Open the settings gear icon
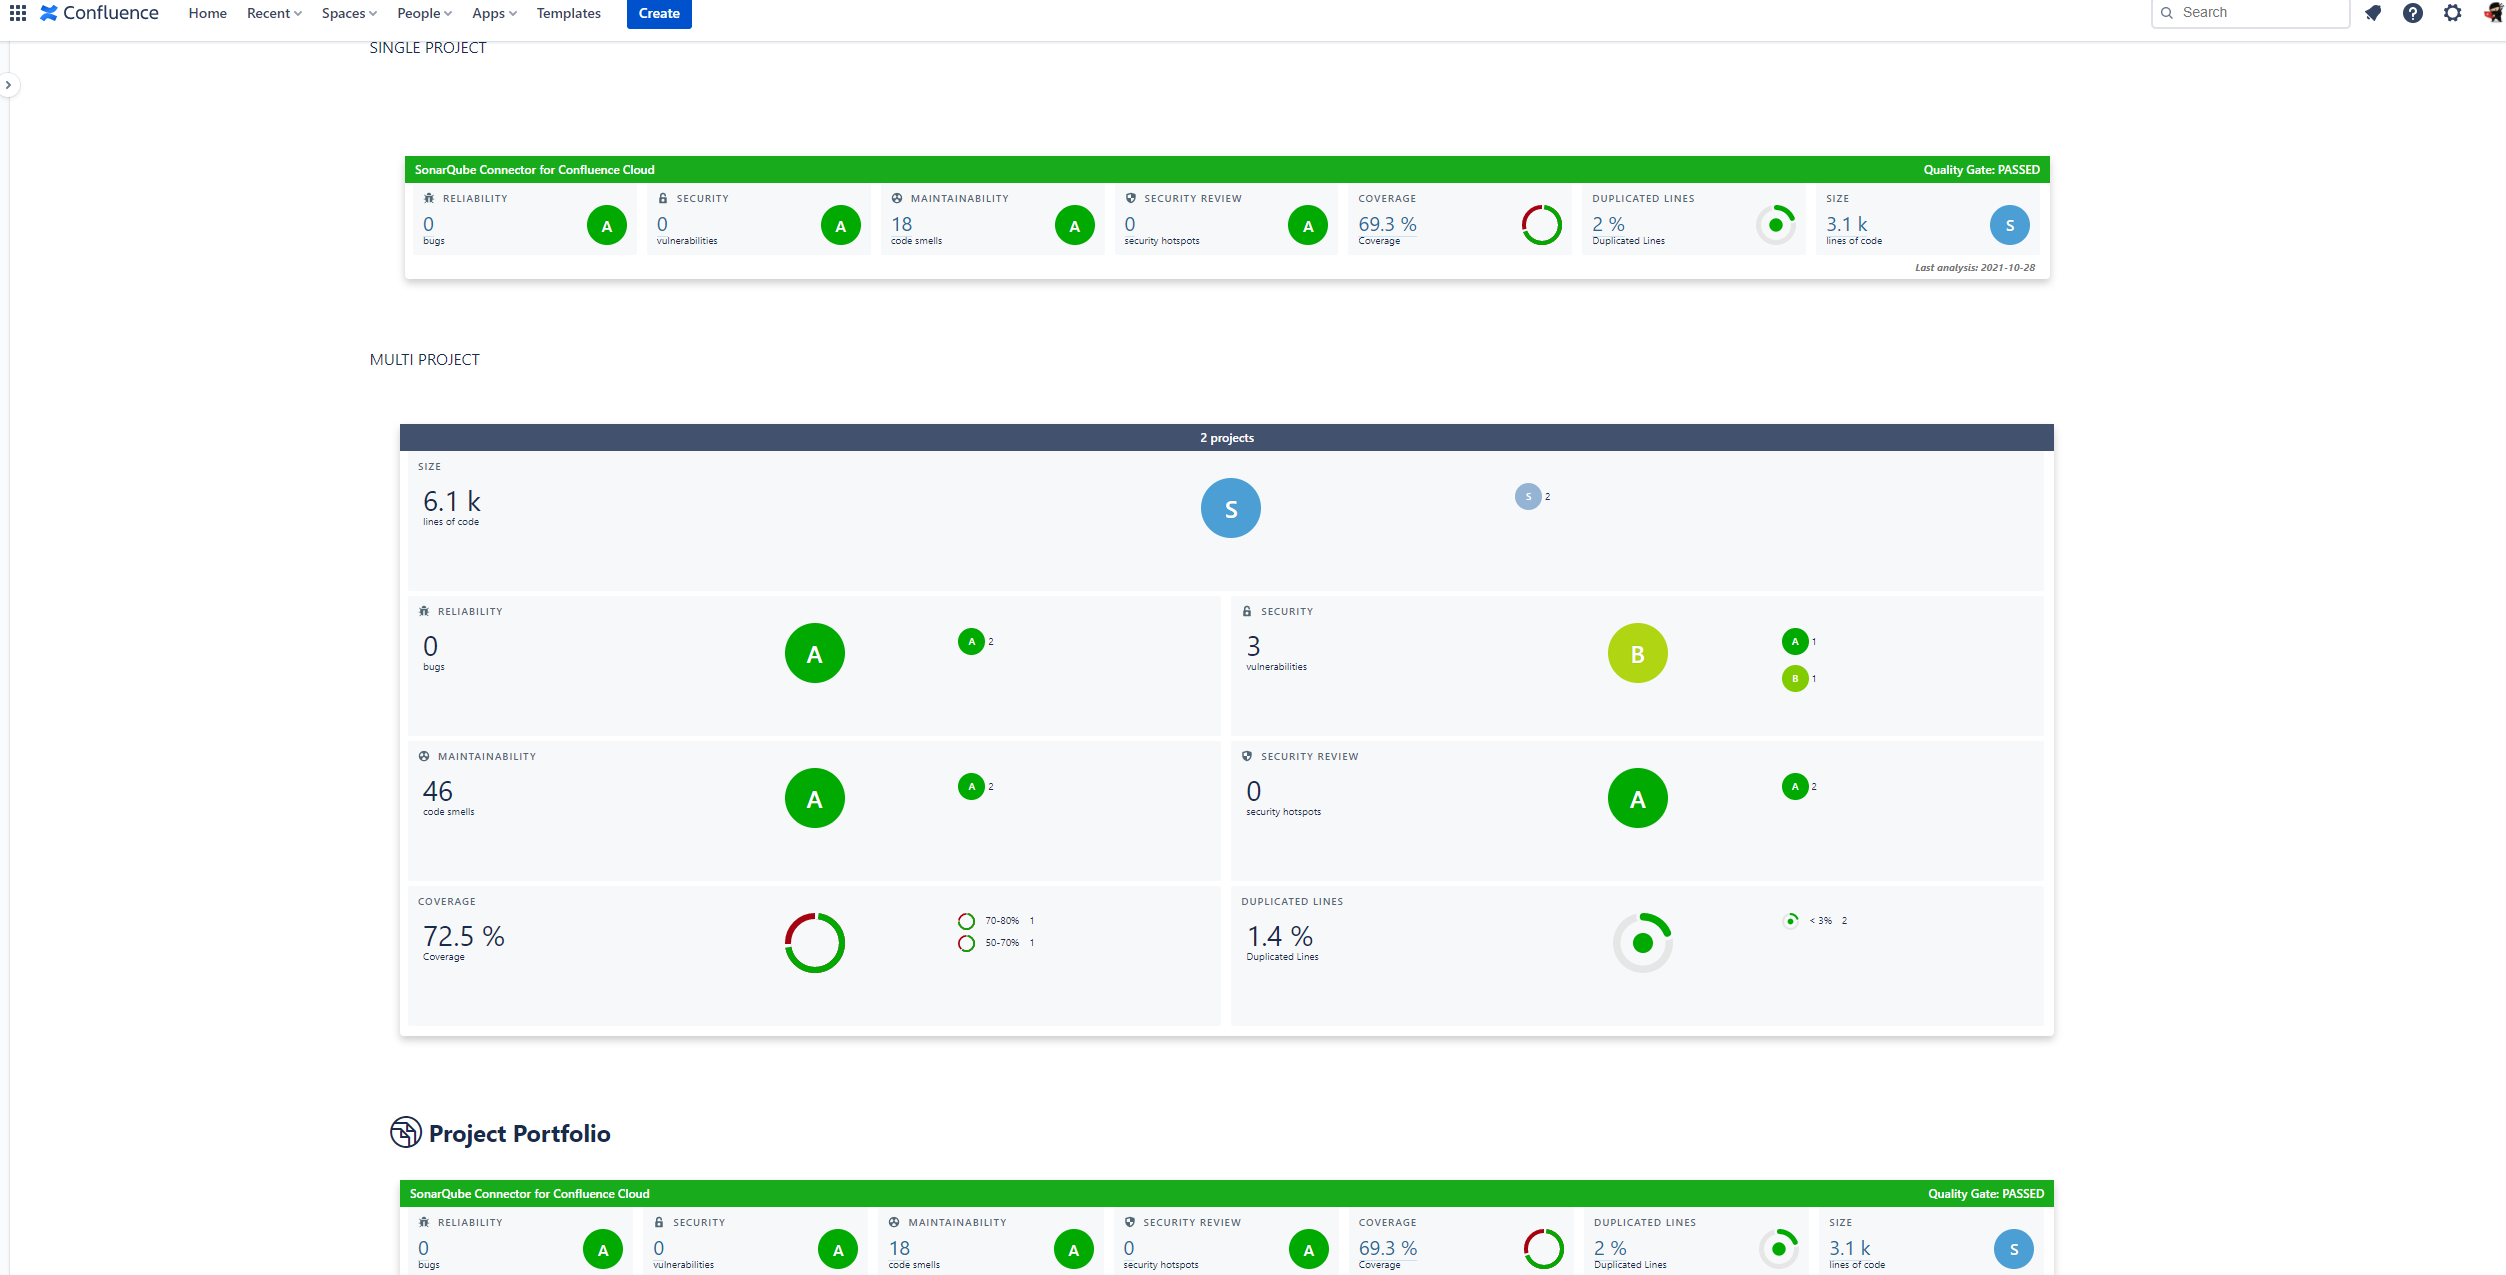 [x=2453, y=13]
